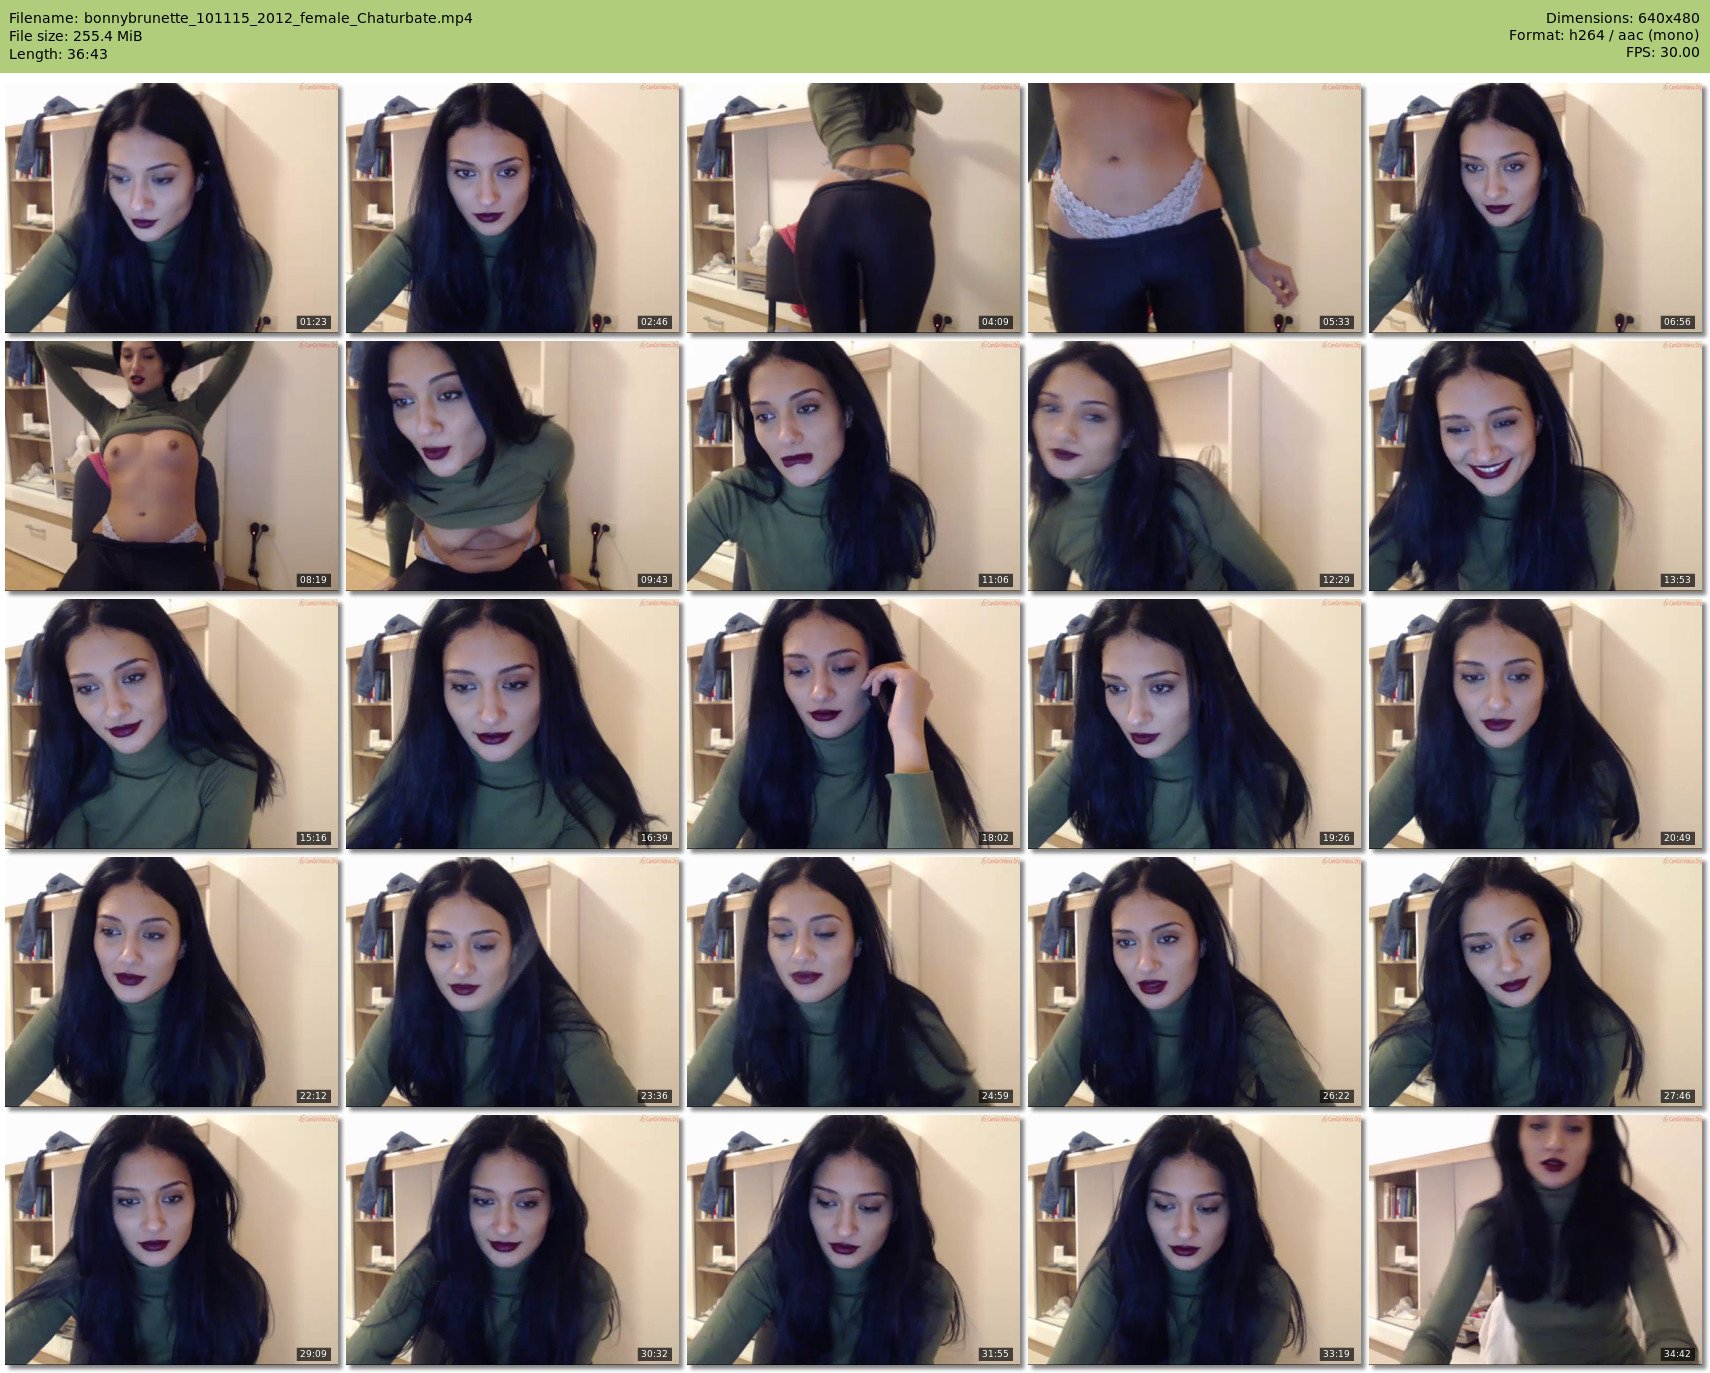
Task: Select the frame stamped 30:32
Action: click(x=513, y=1240)
